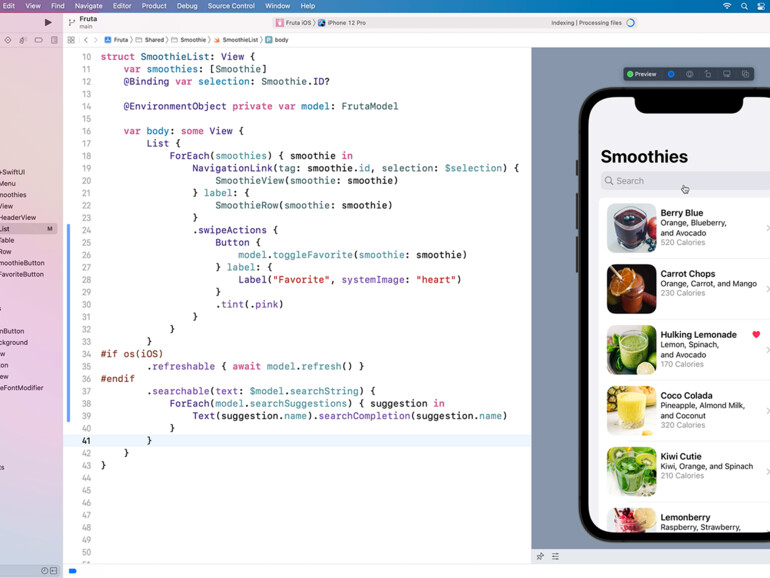
Task: Choose the iPhone 12 Pro run destination
Action: (x=342, y=23)
